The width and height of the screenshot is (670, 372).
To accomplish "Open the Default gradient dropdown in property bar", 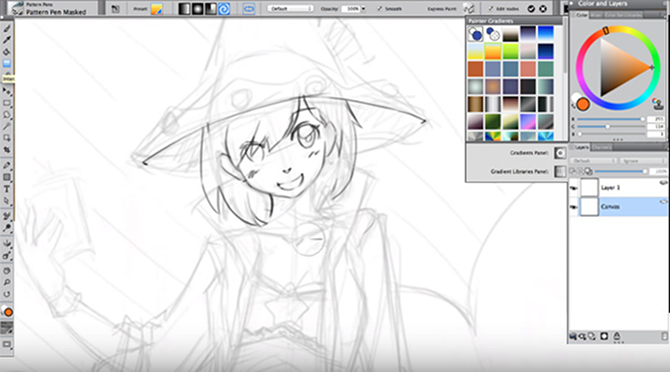I will click(x=290, y=9).
